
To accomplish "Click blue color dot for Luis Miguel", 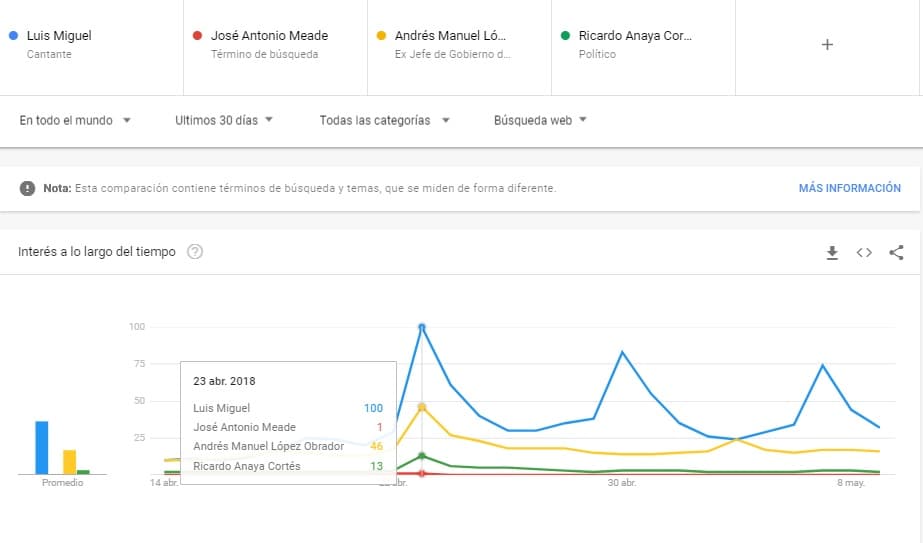I will (14, 35).
